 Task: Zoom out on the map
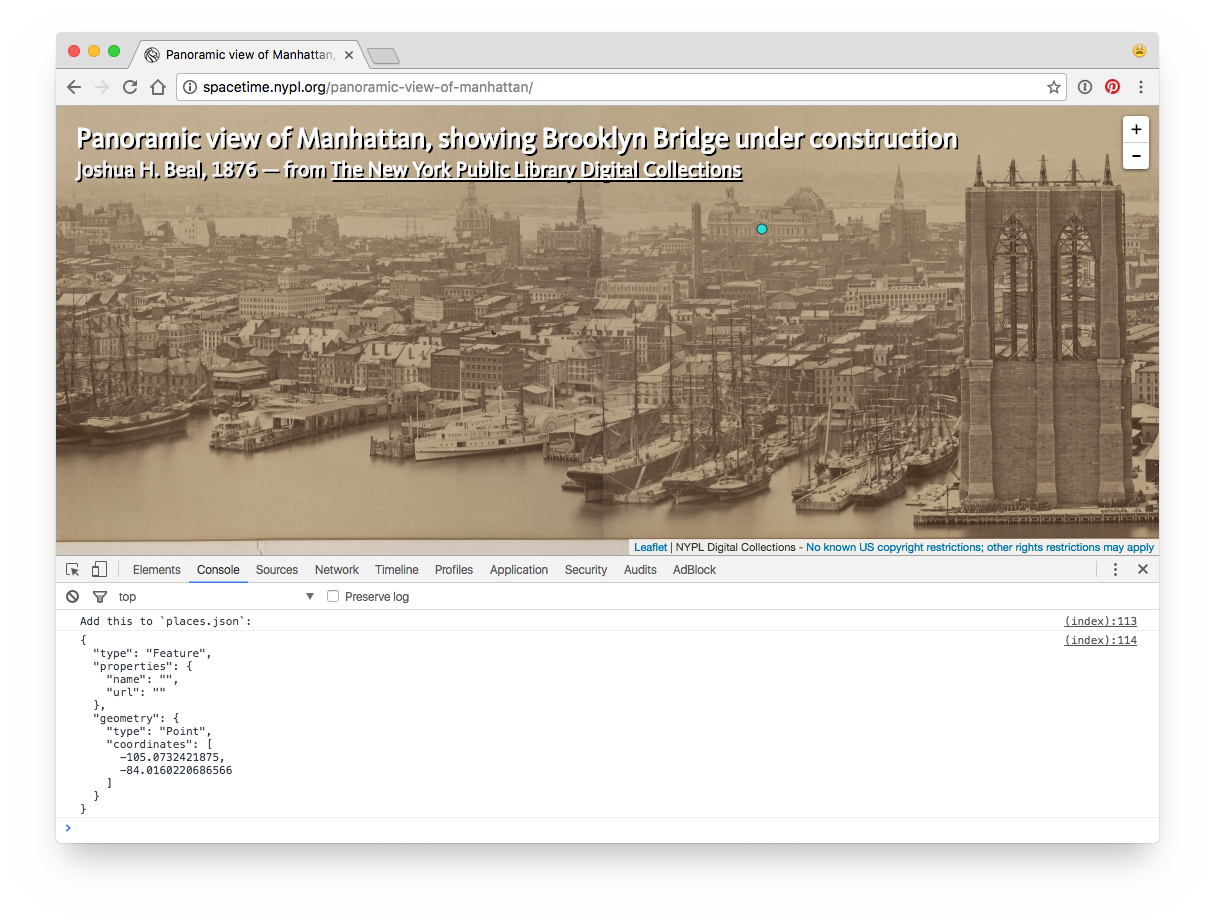point(1136,156)
